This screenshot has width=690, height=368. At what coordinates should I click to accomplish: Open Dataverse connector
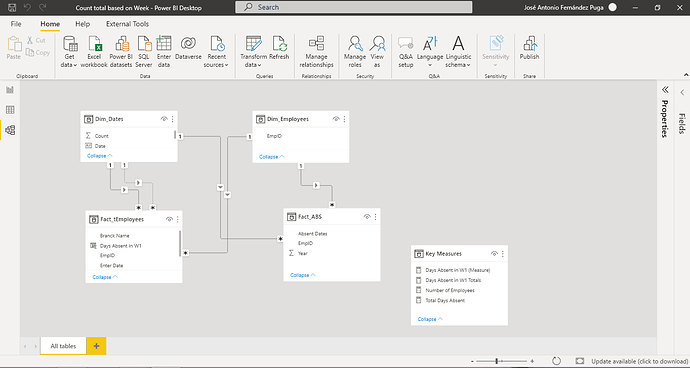click(188, 48)
